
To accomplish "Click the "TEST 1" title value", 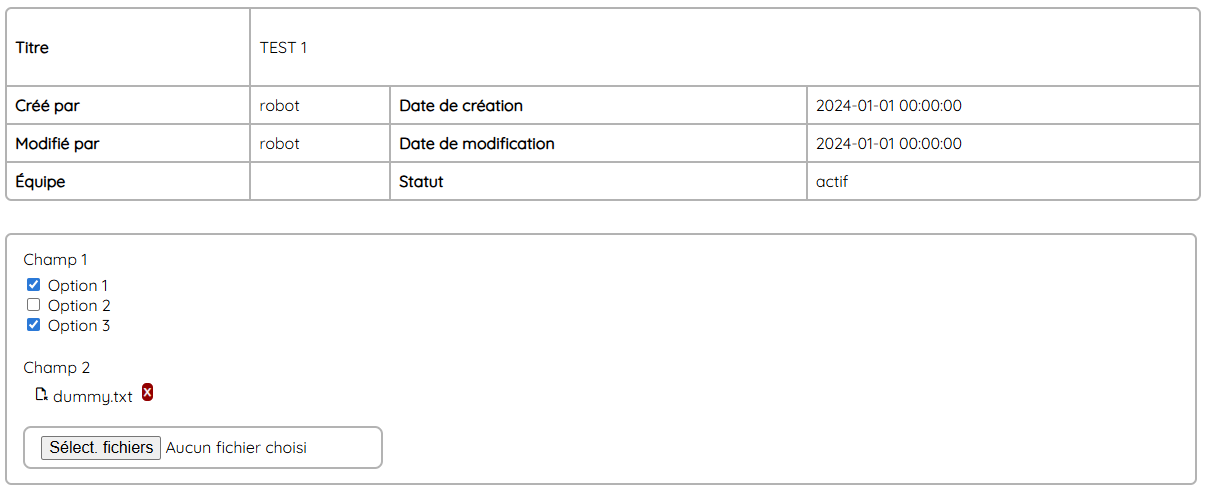I will (x=283, y=48).
